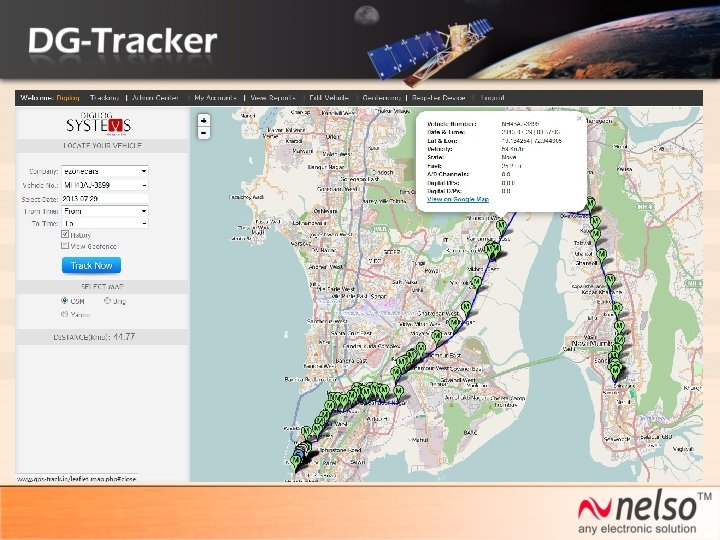The height and width of the screenshot is (540, 720).
Task: Click the blue marker at the route's southern tip
Action: pyautogui.click(x=299, y=452)
